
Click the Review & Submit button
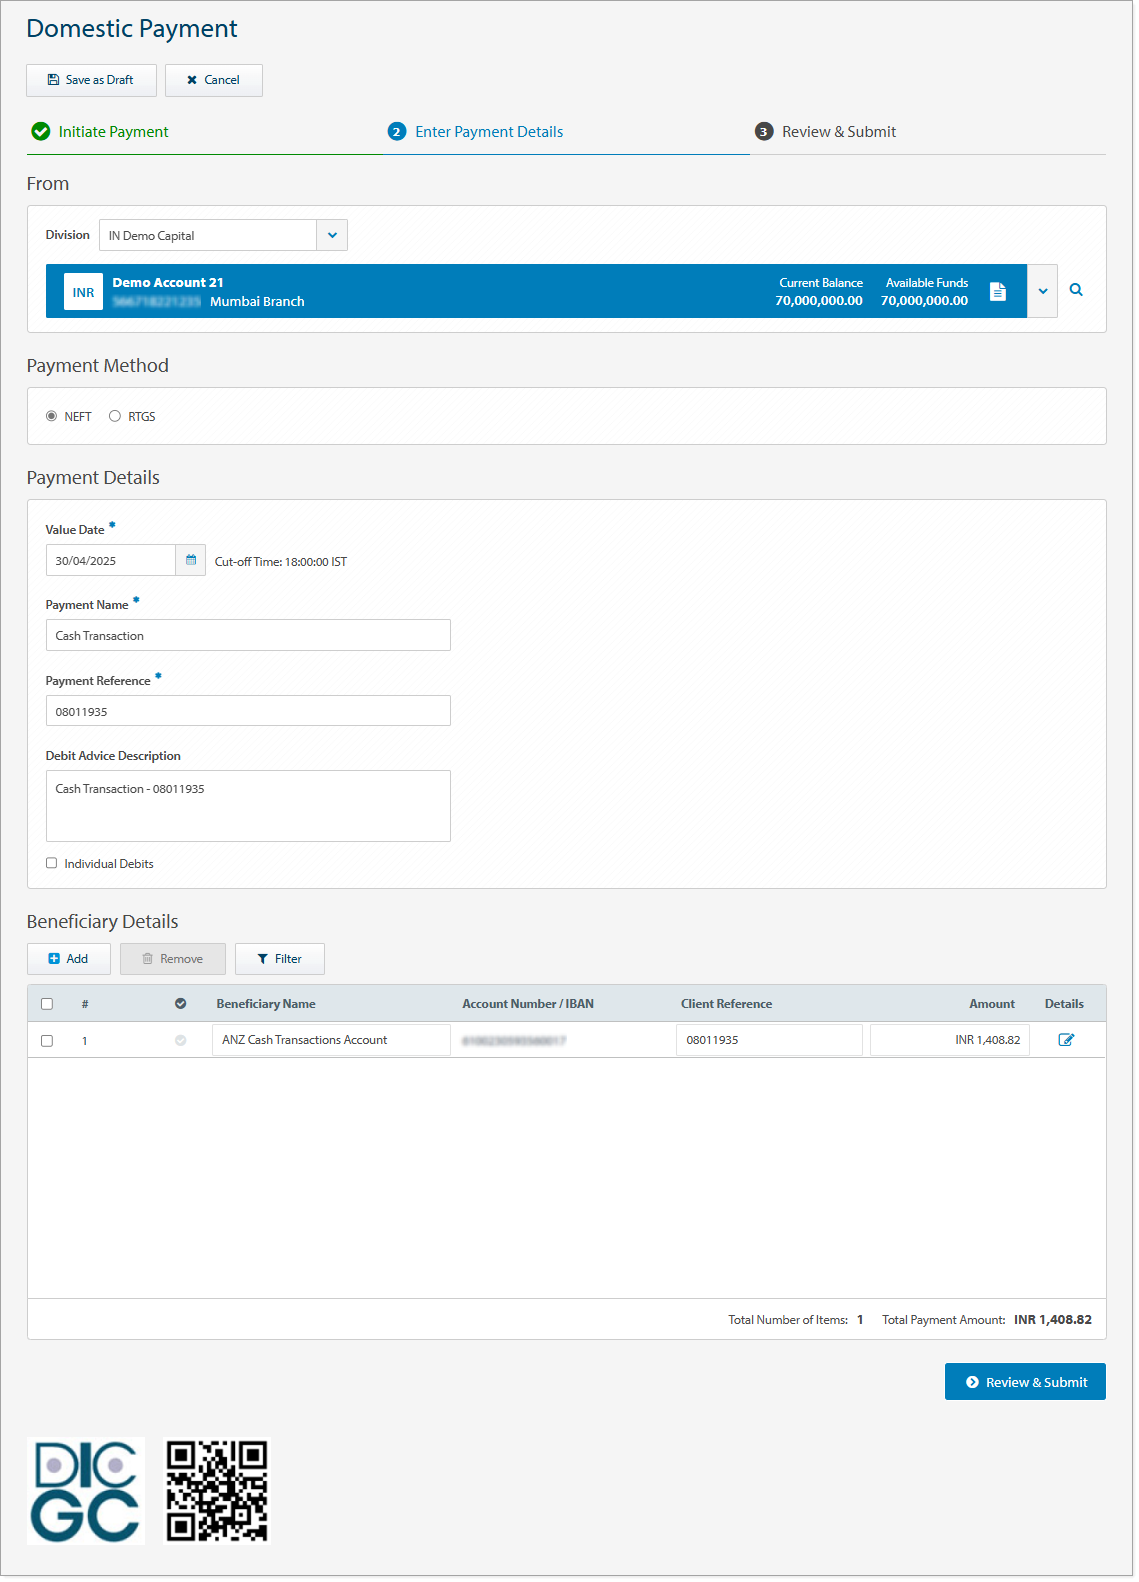(1025, 1382)
